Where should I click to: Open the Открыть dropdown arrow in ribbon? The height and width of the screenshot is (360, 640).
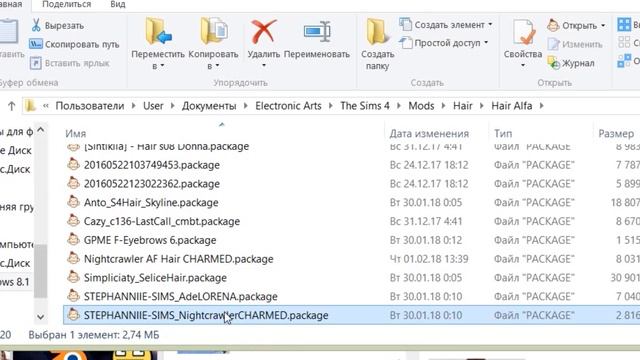pyautogui.click(x=603, y=25)
